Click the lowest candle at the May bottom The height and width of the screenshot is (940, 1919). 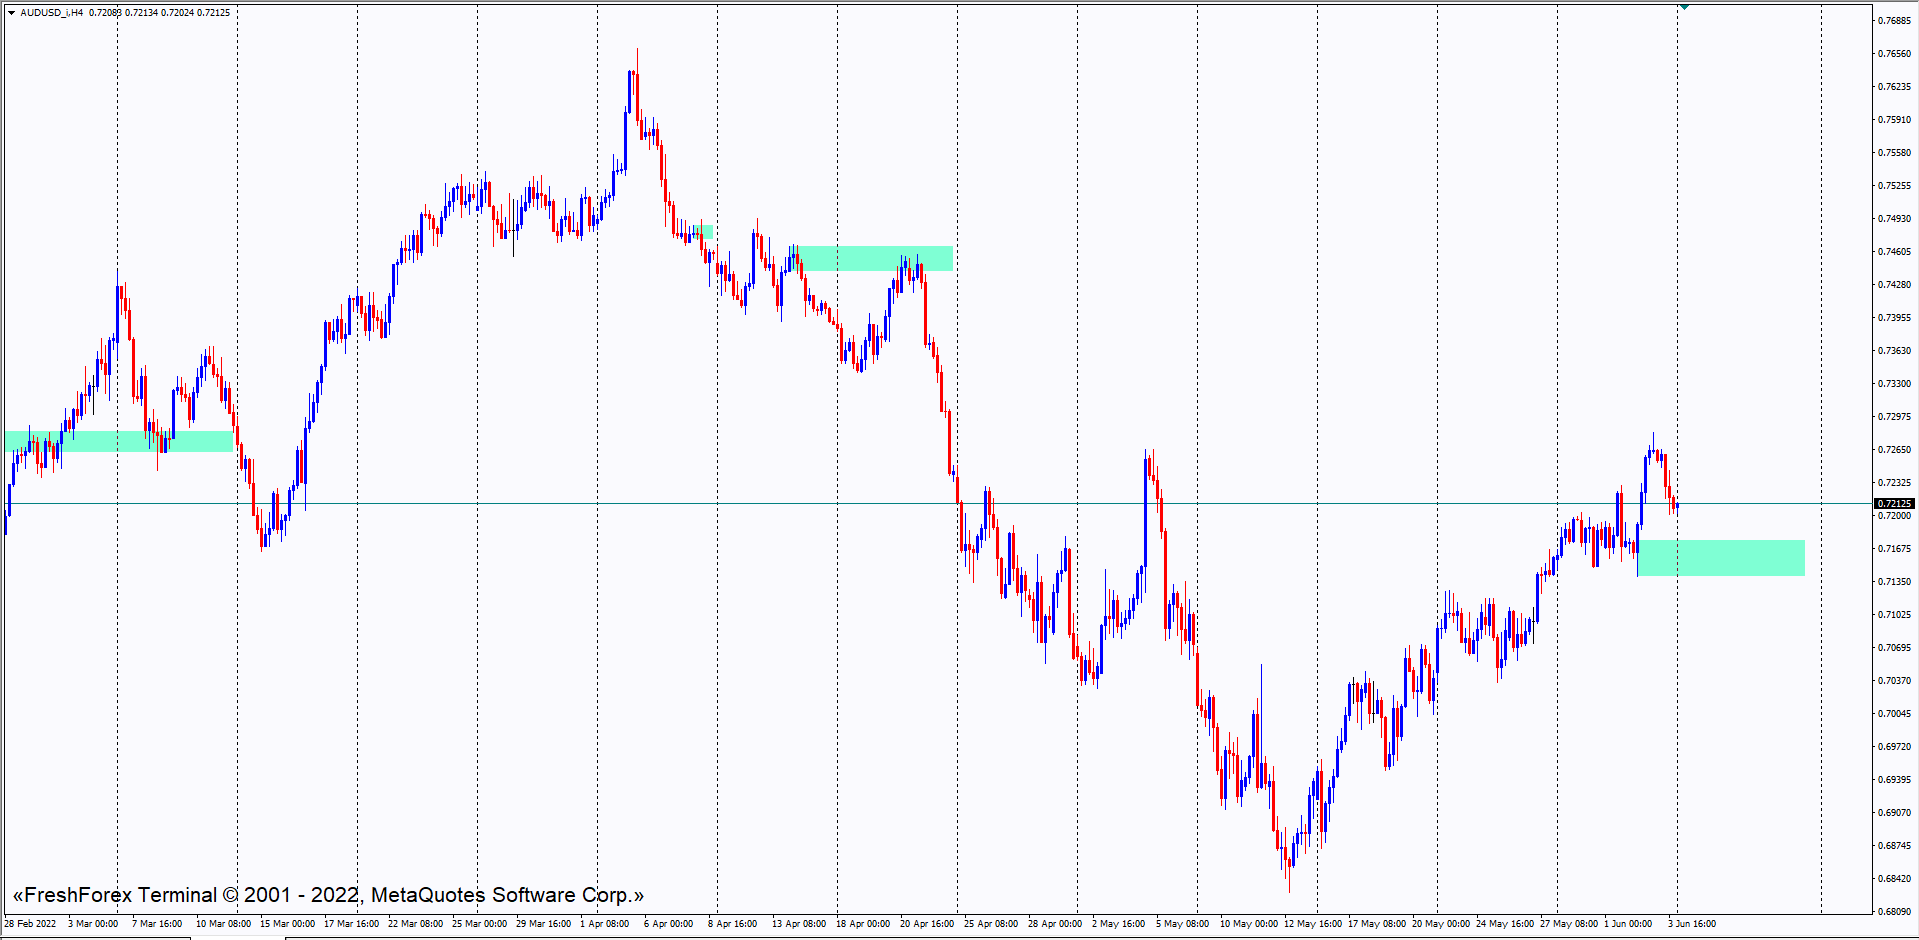click(1289, 860)
